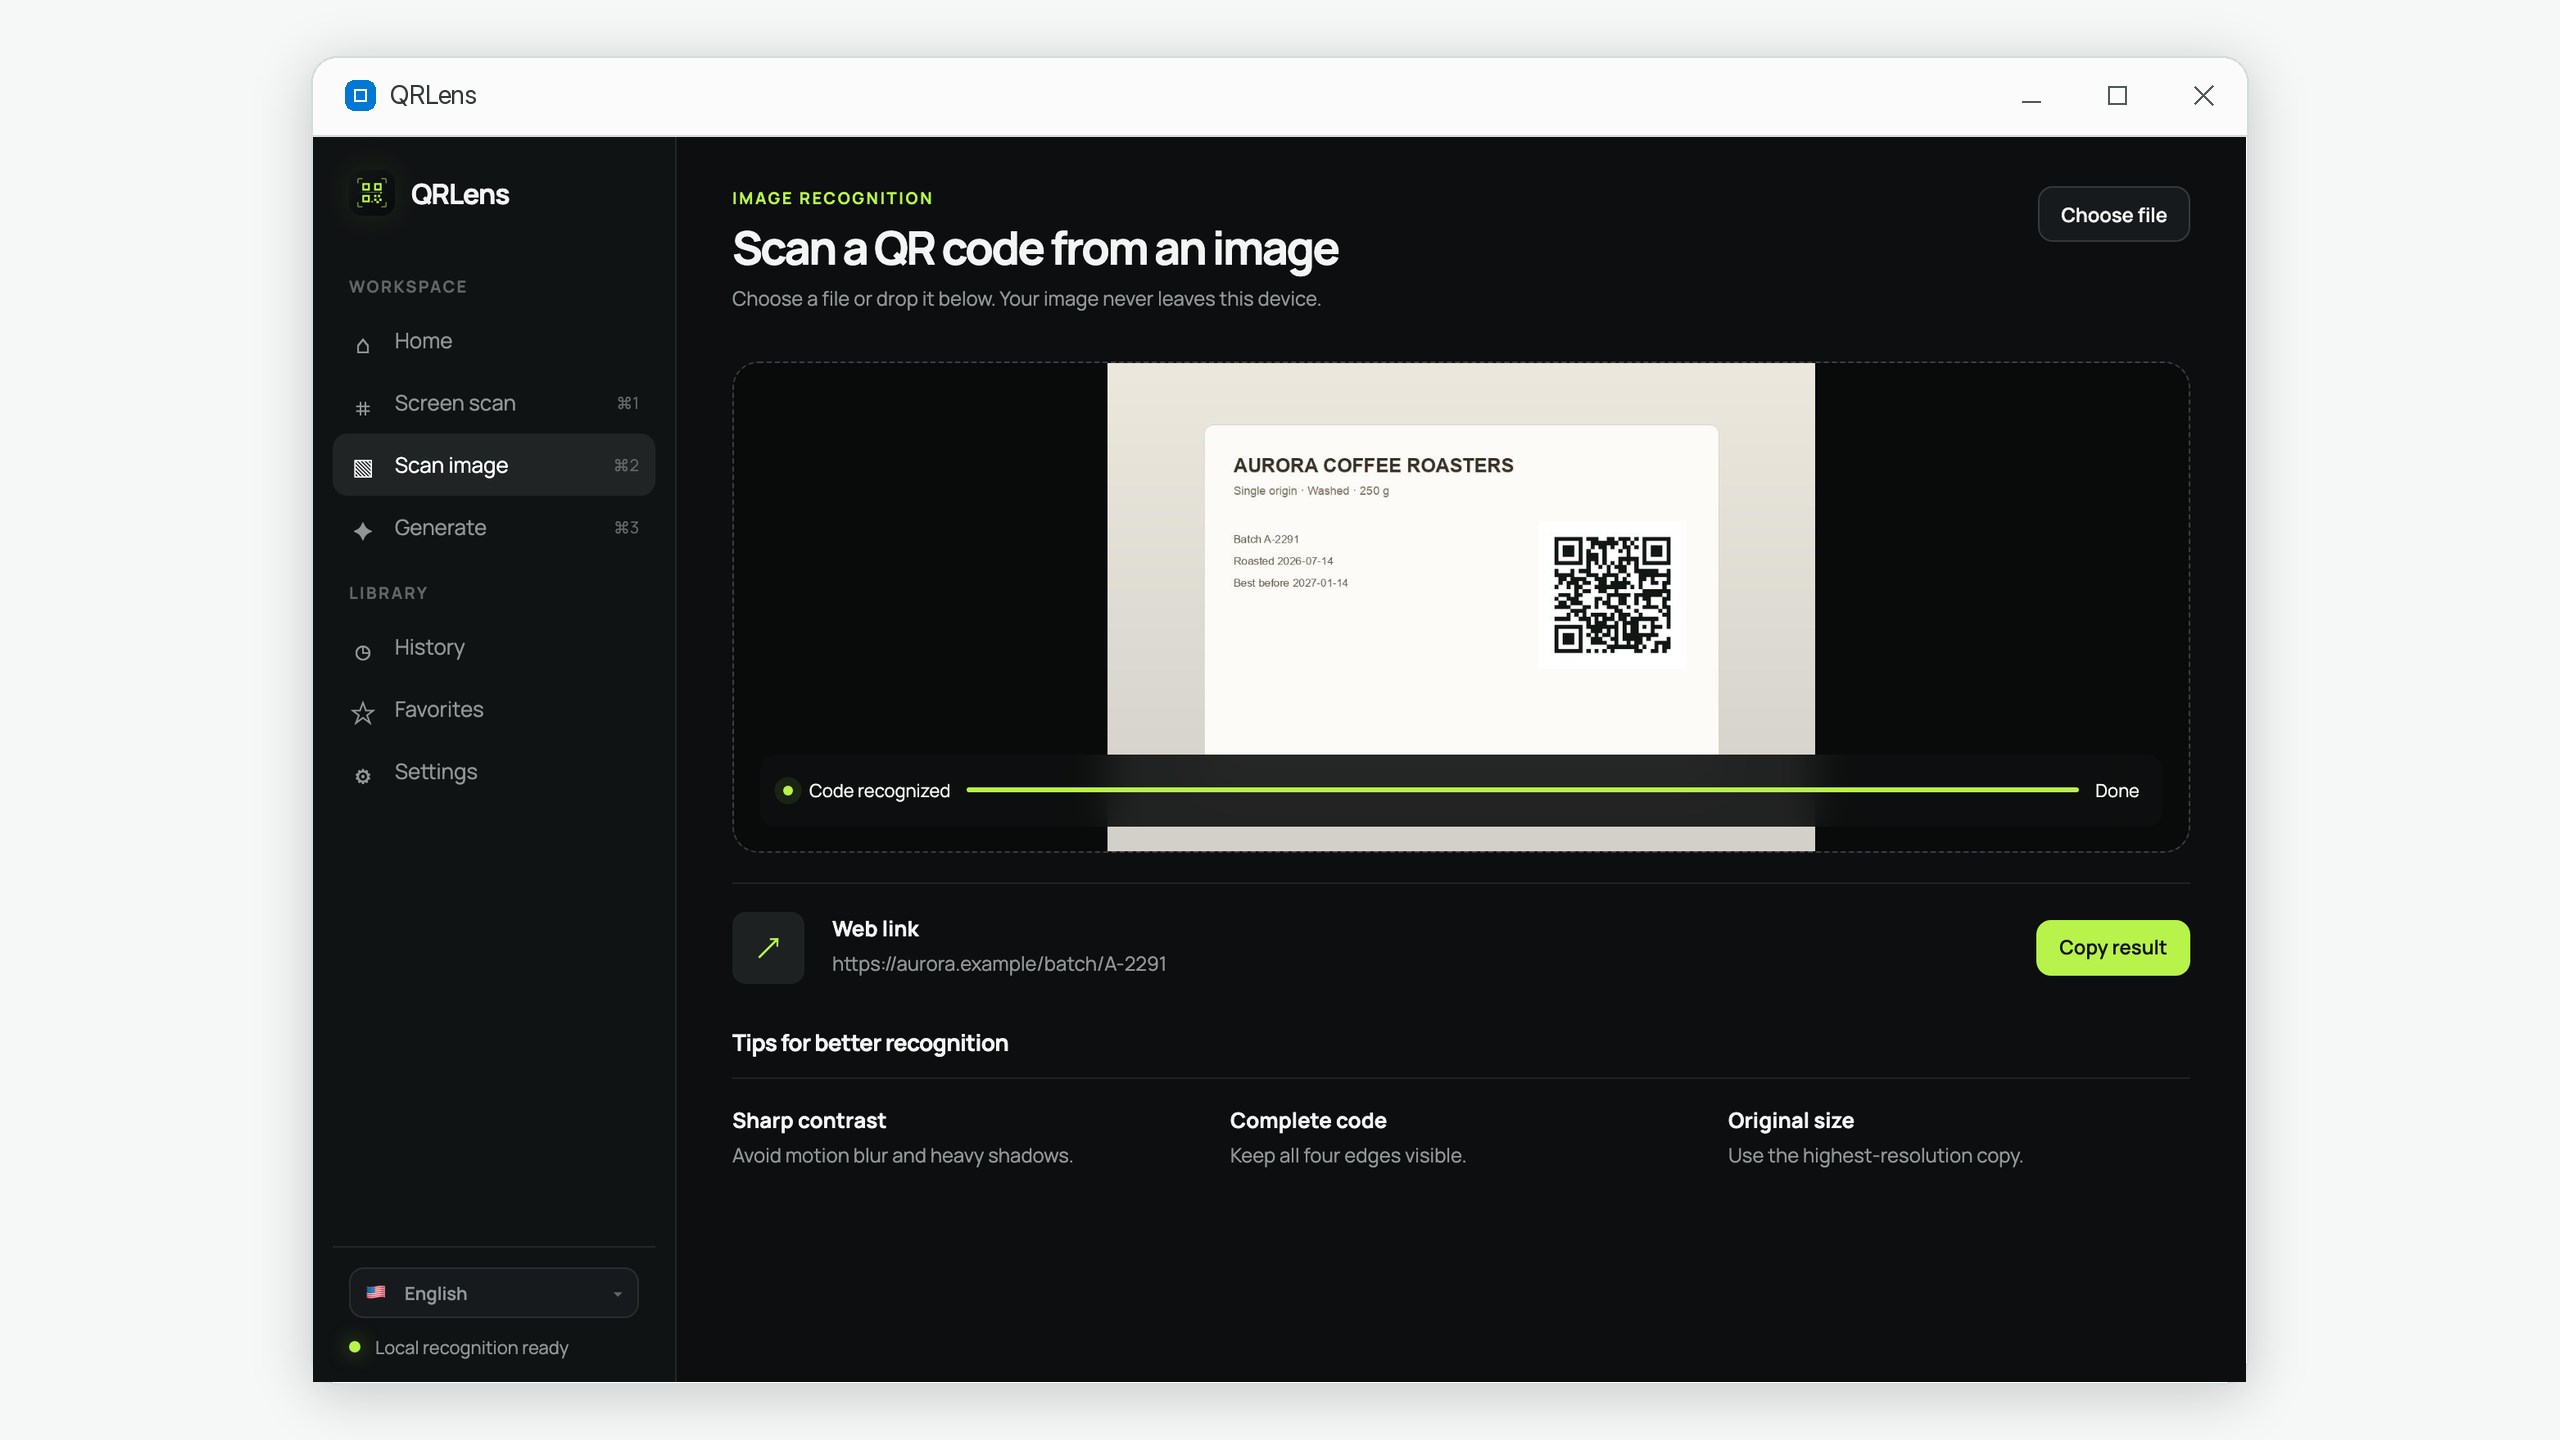Click the ⌘3 shortcut hint
The width and height of the screenshot is (2560, 1440).
point(626,527)
